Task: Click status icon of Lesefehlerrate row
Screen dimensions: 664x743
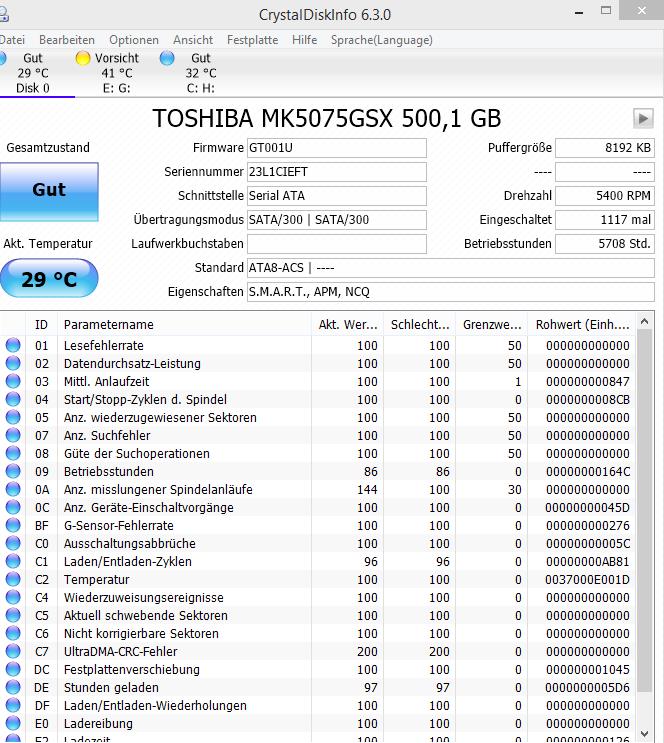Action: tap(13, 345)
